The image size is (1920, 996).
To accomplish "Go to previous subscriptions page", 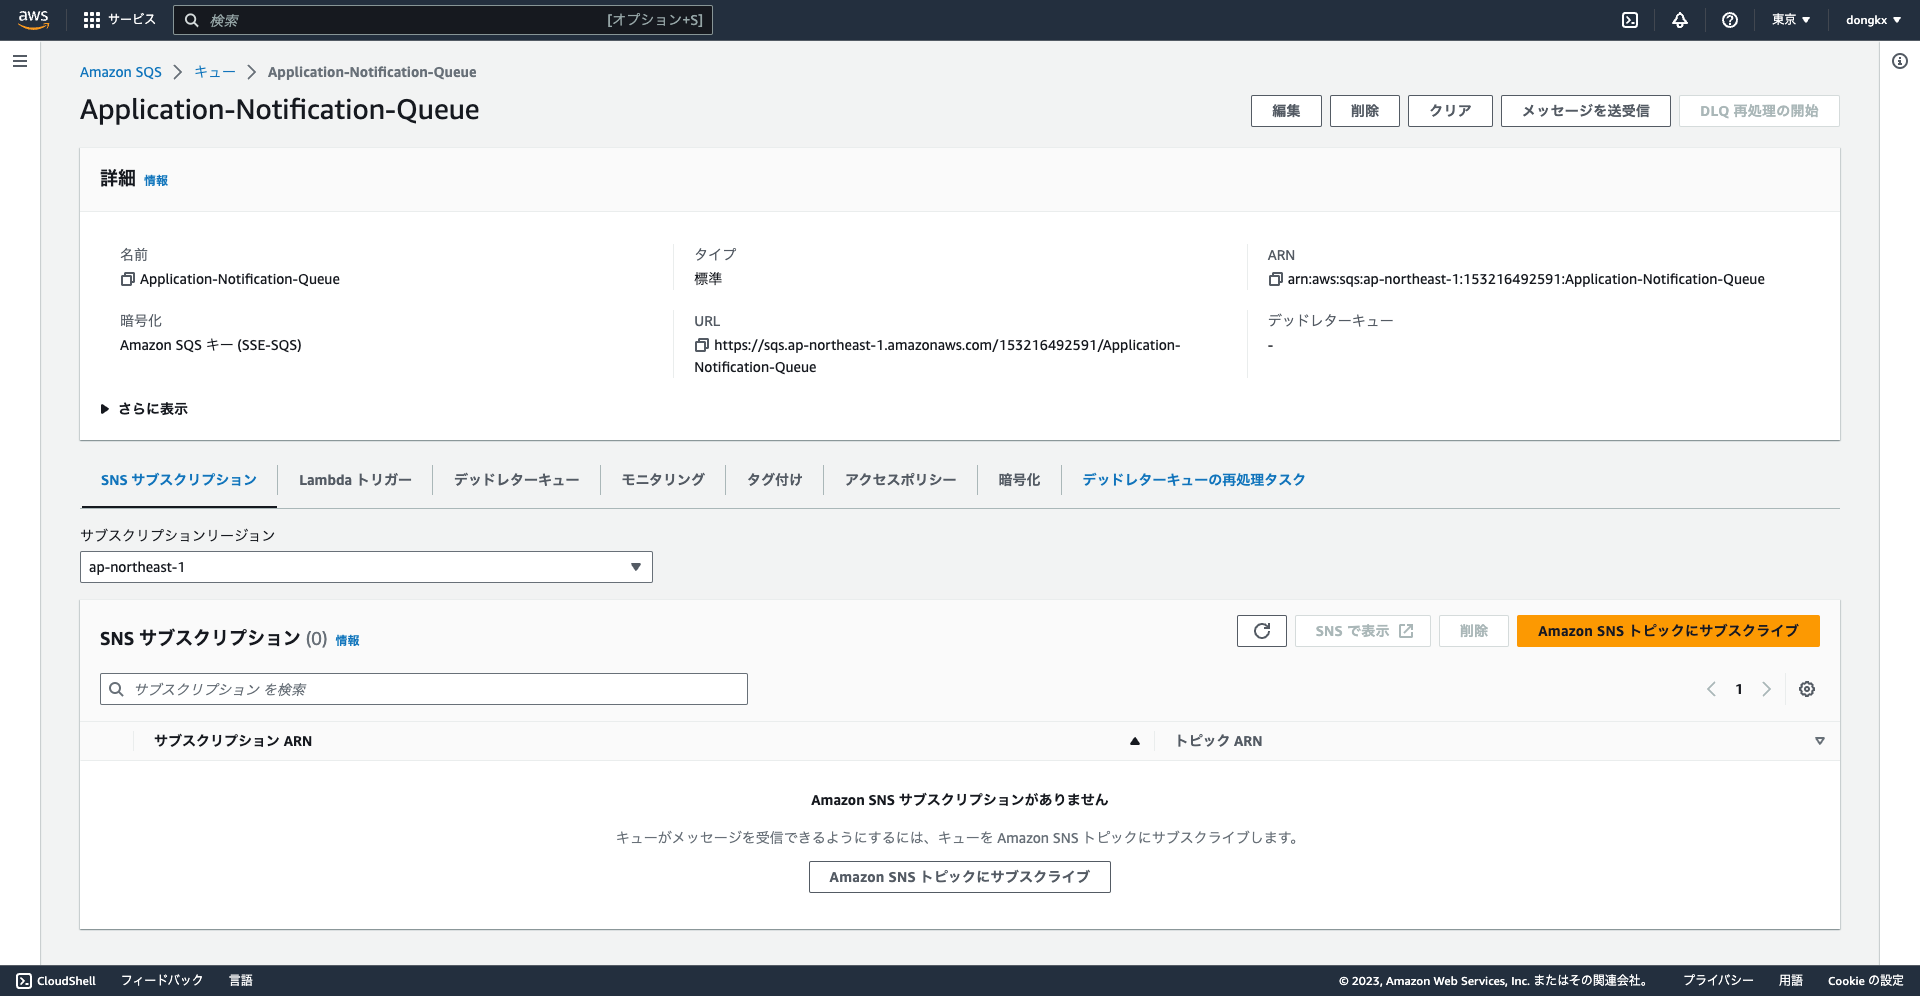I will click(x=1711, y=689).
